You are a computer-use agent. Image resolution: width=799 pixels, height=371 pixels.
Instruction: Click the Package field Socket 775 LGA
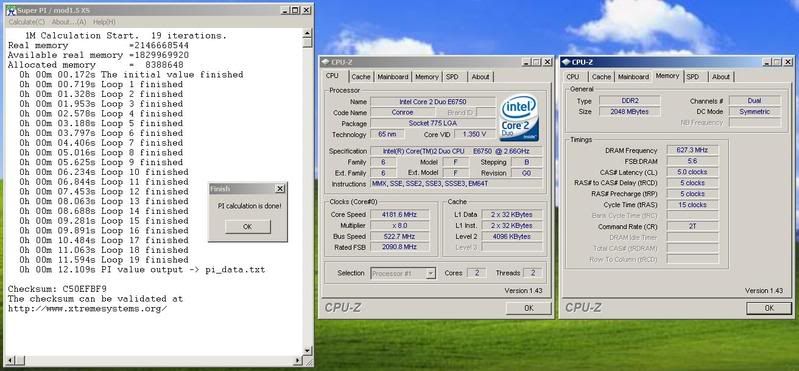(x=433, y=123)
